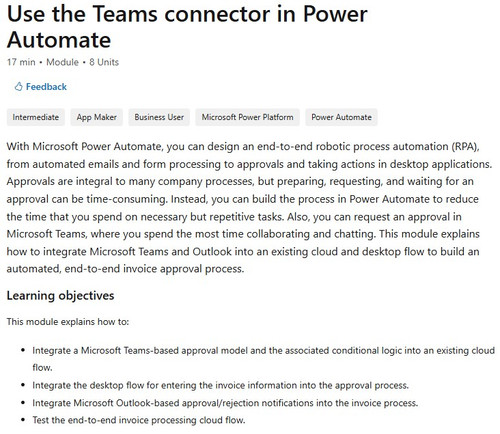
Task: Click the bullet dot before 'Integrate Microsoft Outlook-based'
Action: point(23,403)
